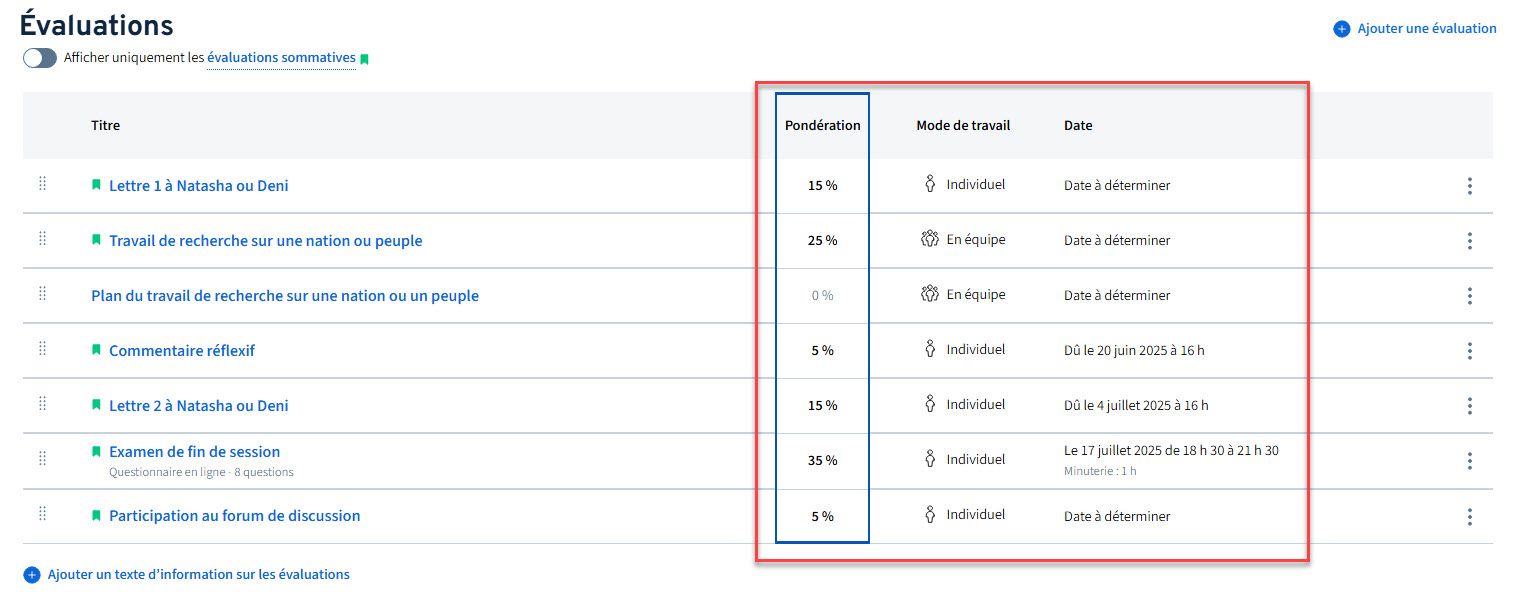Click the Pondération column header
The image size is (1519, 598).
[822, 126]
